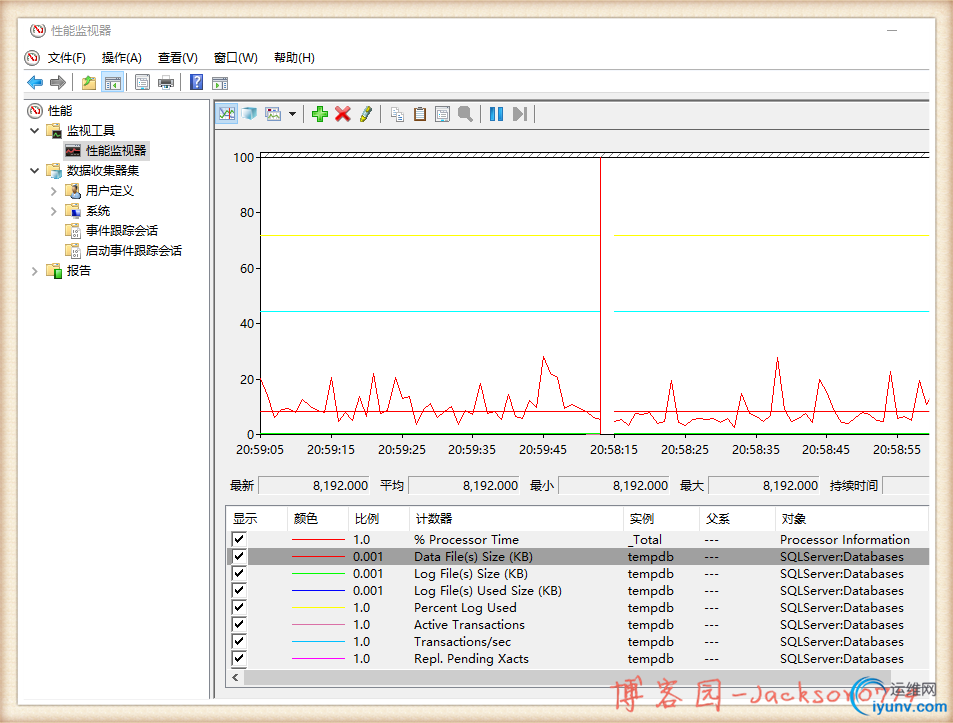Toggle the Highlight pen tool
The height and width of the screenshot is (723, 953).
point(366,114)
